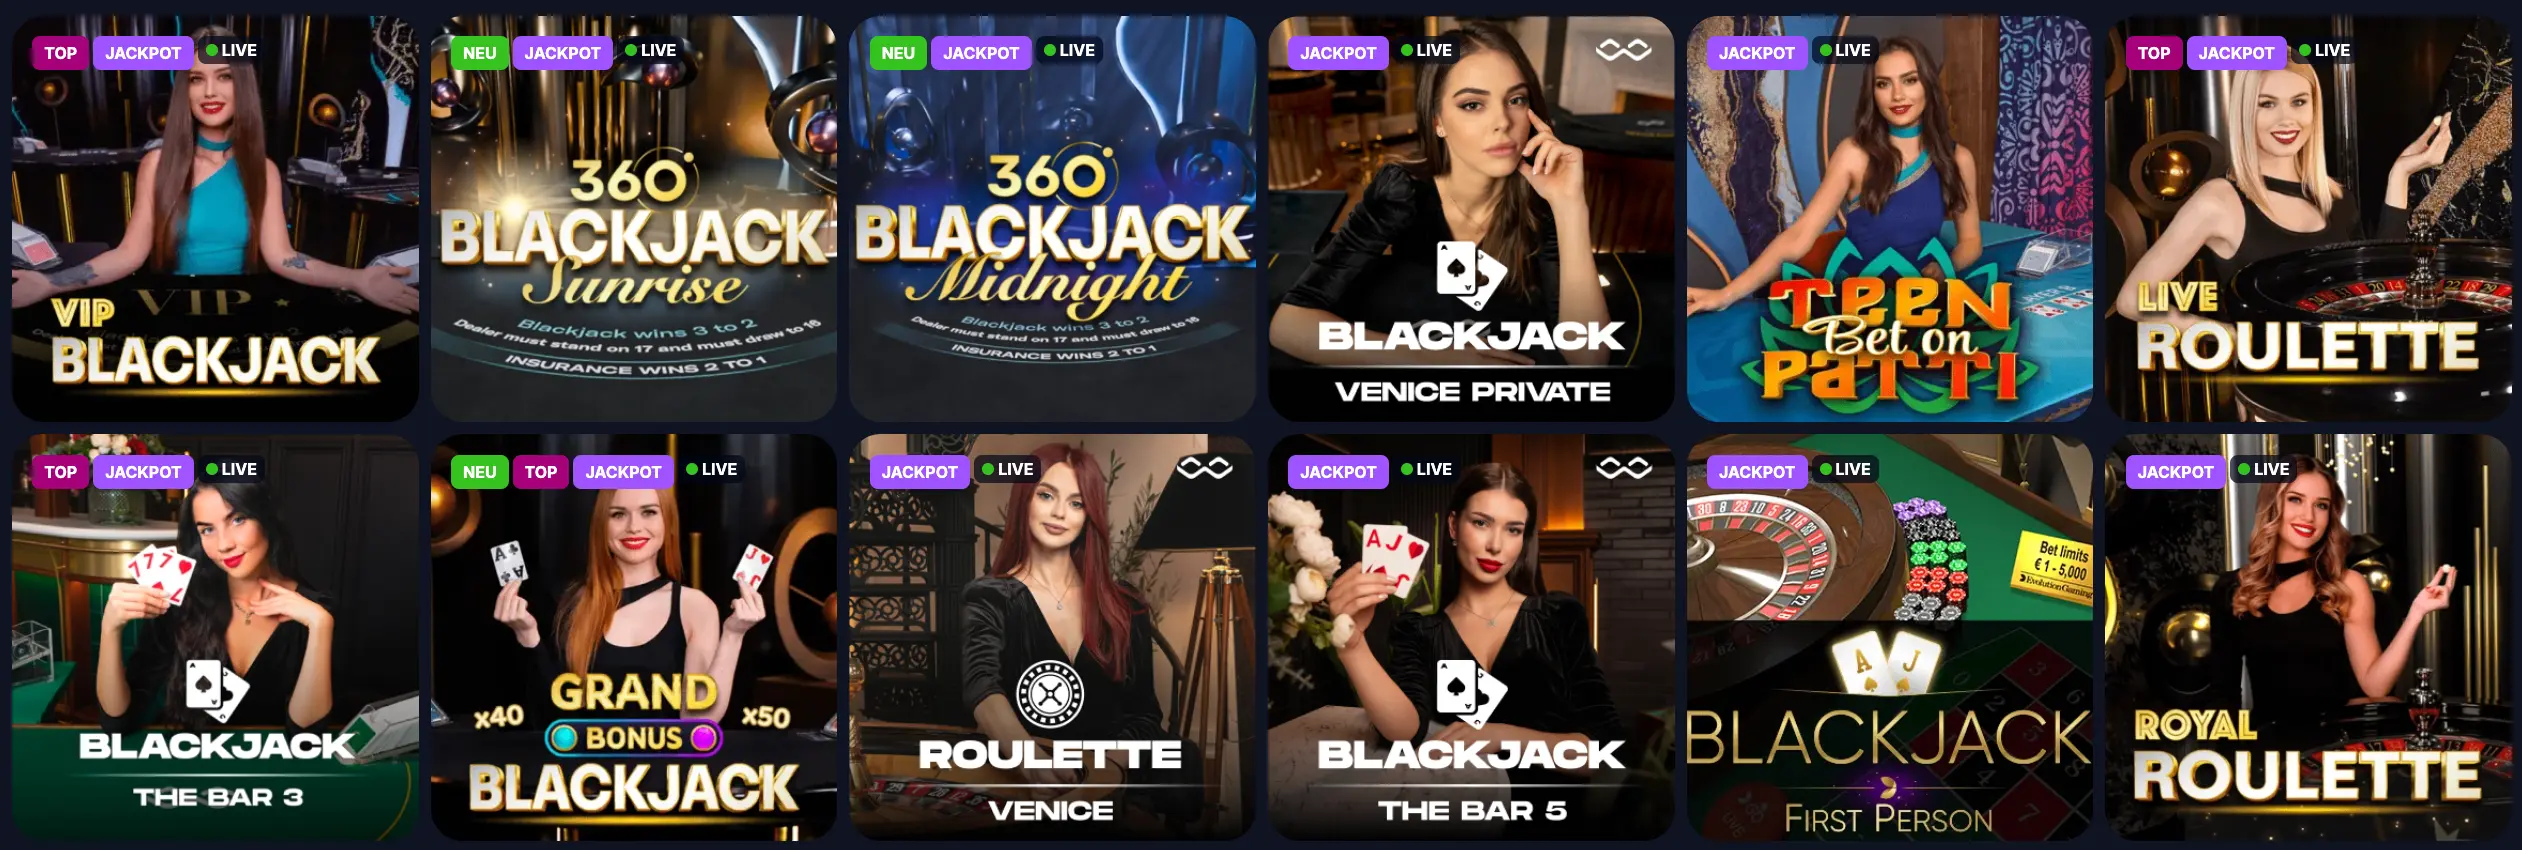This screenshot has width=2522, height=850.
Task: Open 360 Blackjack Sunrise game
Action: click(634, 218)
